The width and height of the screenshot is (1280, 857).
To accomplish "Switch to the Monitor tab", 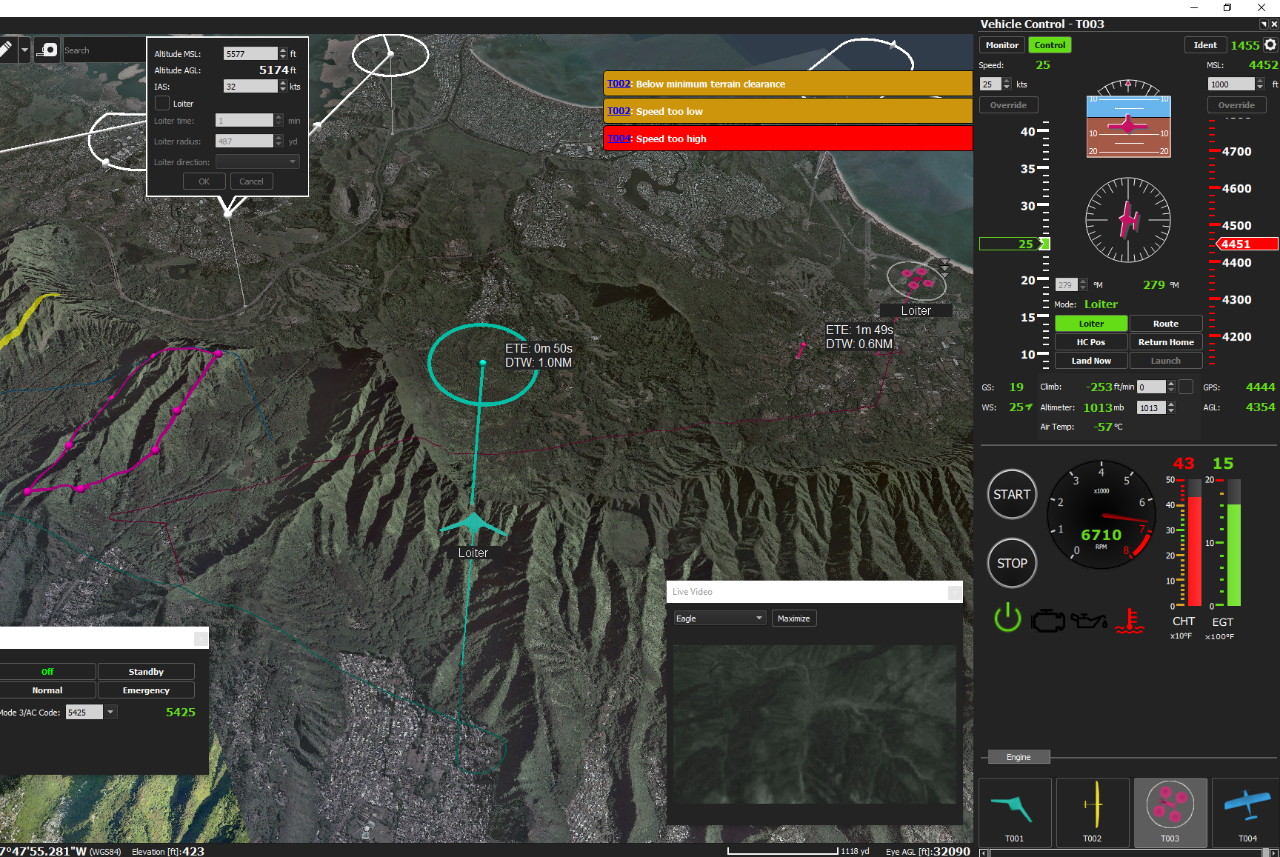I will point(1002,45).
